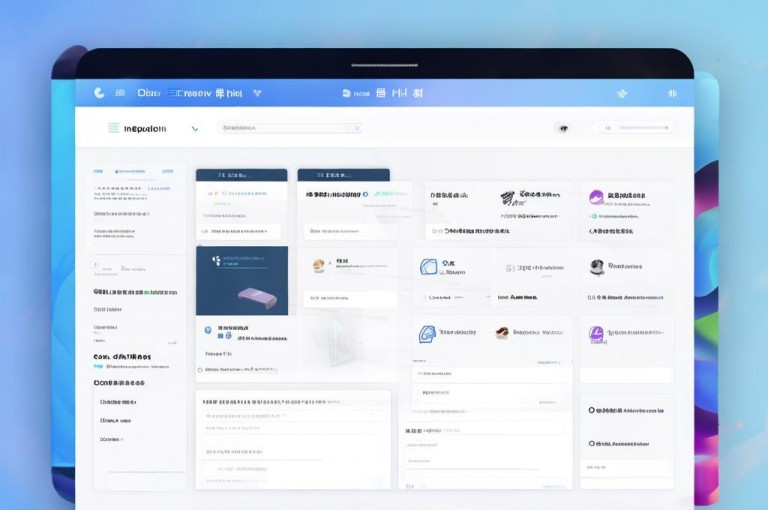This screenshot has height=510, width=768.
Task: Select the upper radio button in the bottom-right card
Action: 591,410
